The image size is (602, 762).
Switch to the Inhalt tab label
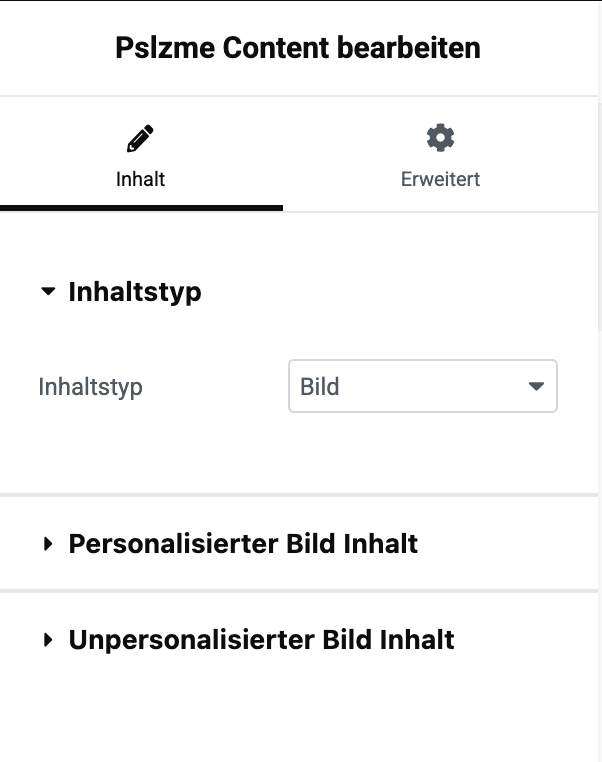pyautogui.click(x=140, y=180)
